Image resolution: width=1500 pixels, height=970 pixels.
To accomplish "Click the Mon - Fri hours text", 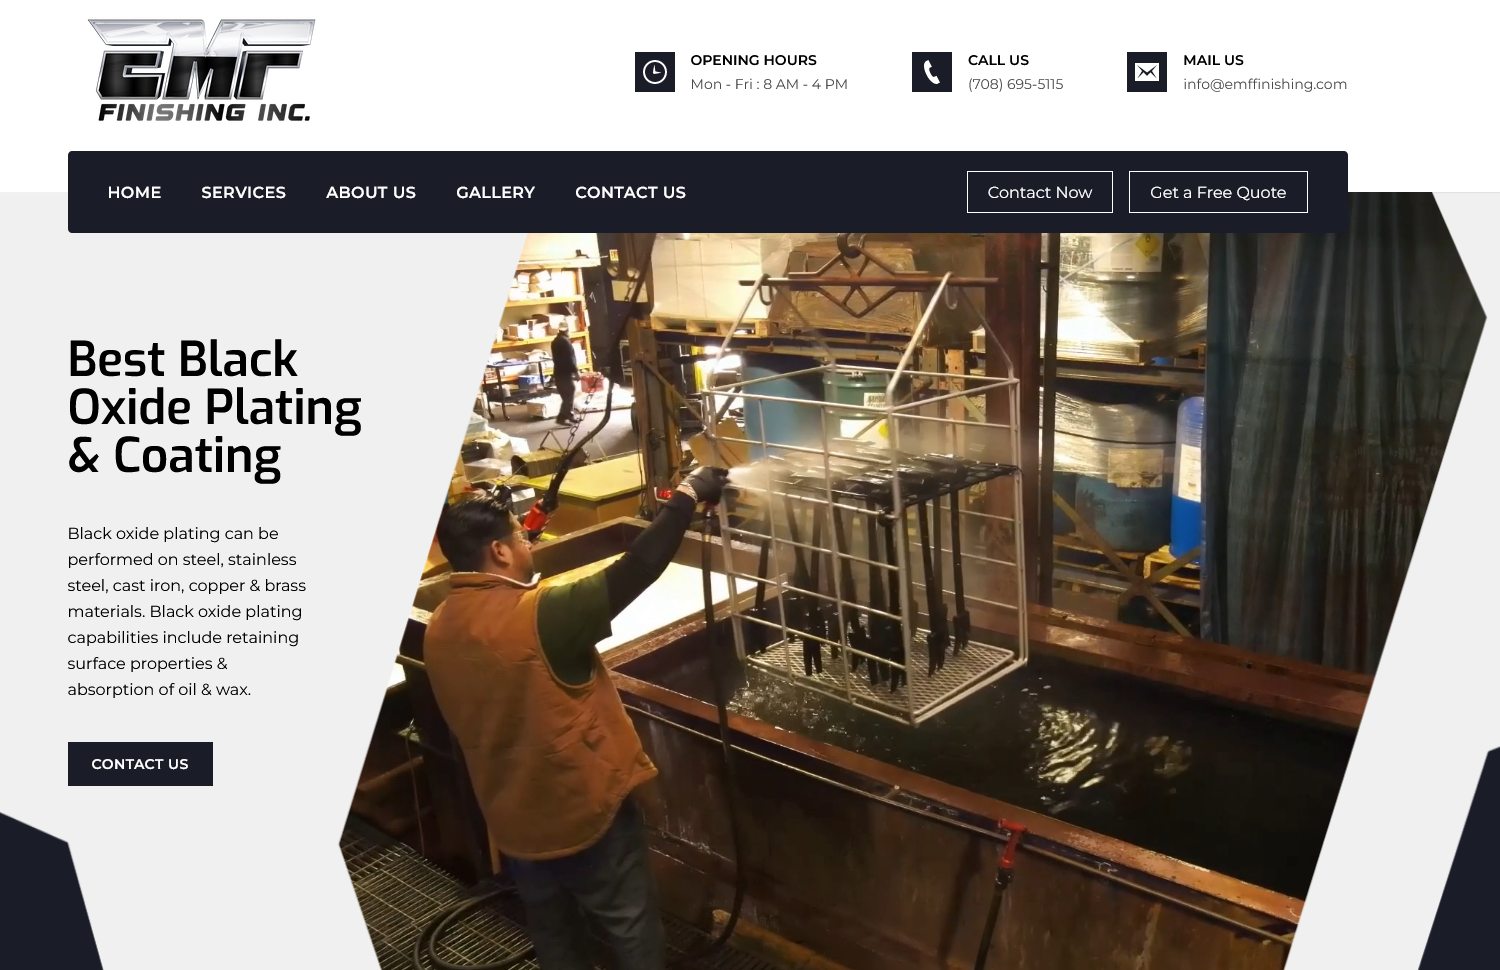I will (769, 84).
